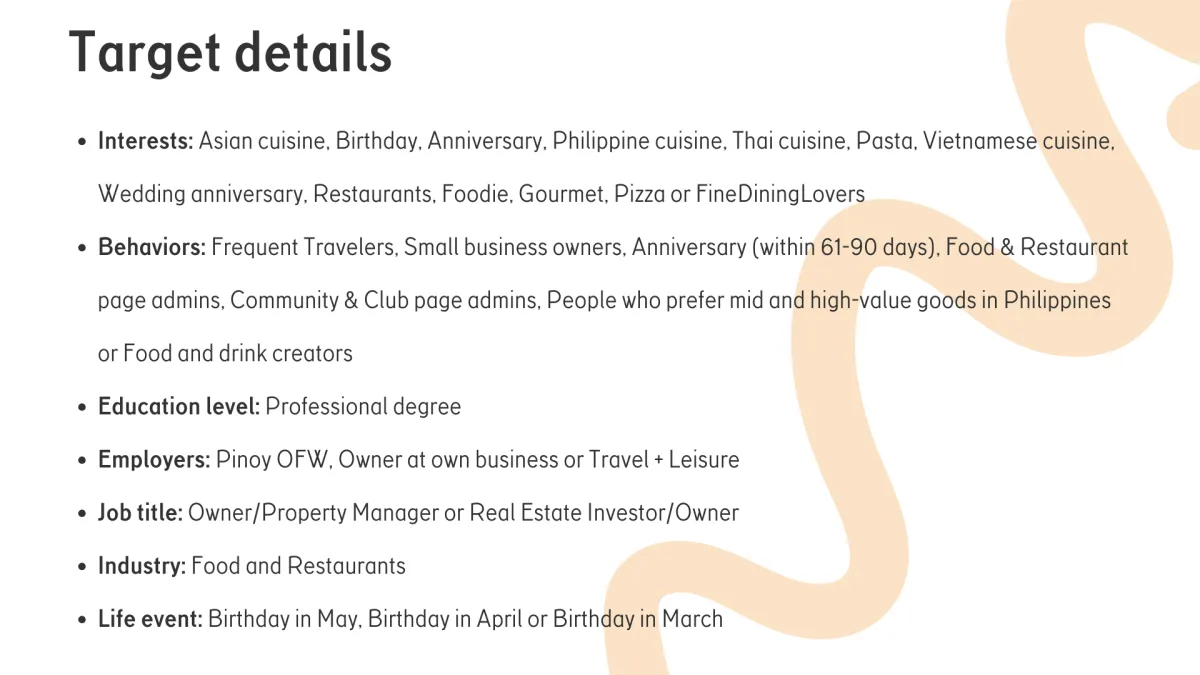This screenshot has width=1200, height=675.
Task: Click the FineDiningLovers text
Action: pyautogui.click(x=780, y=194)
